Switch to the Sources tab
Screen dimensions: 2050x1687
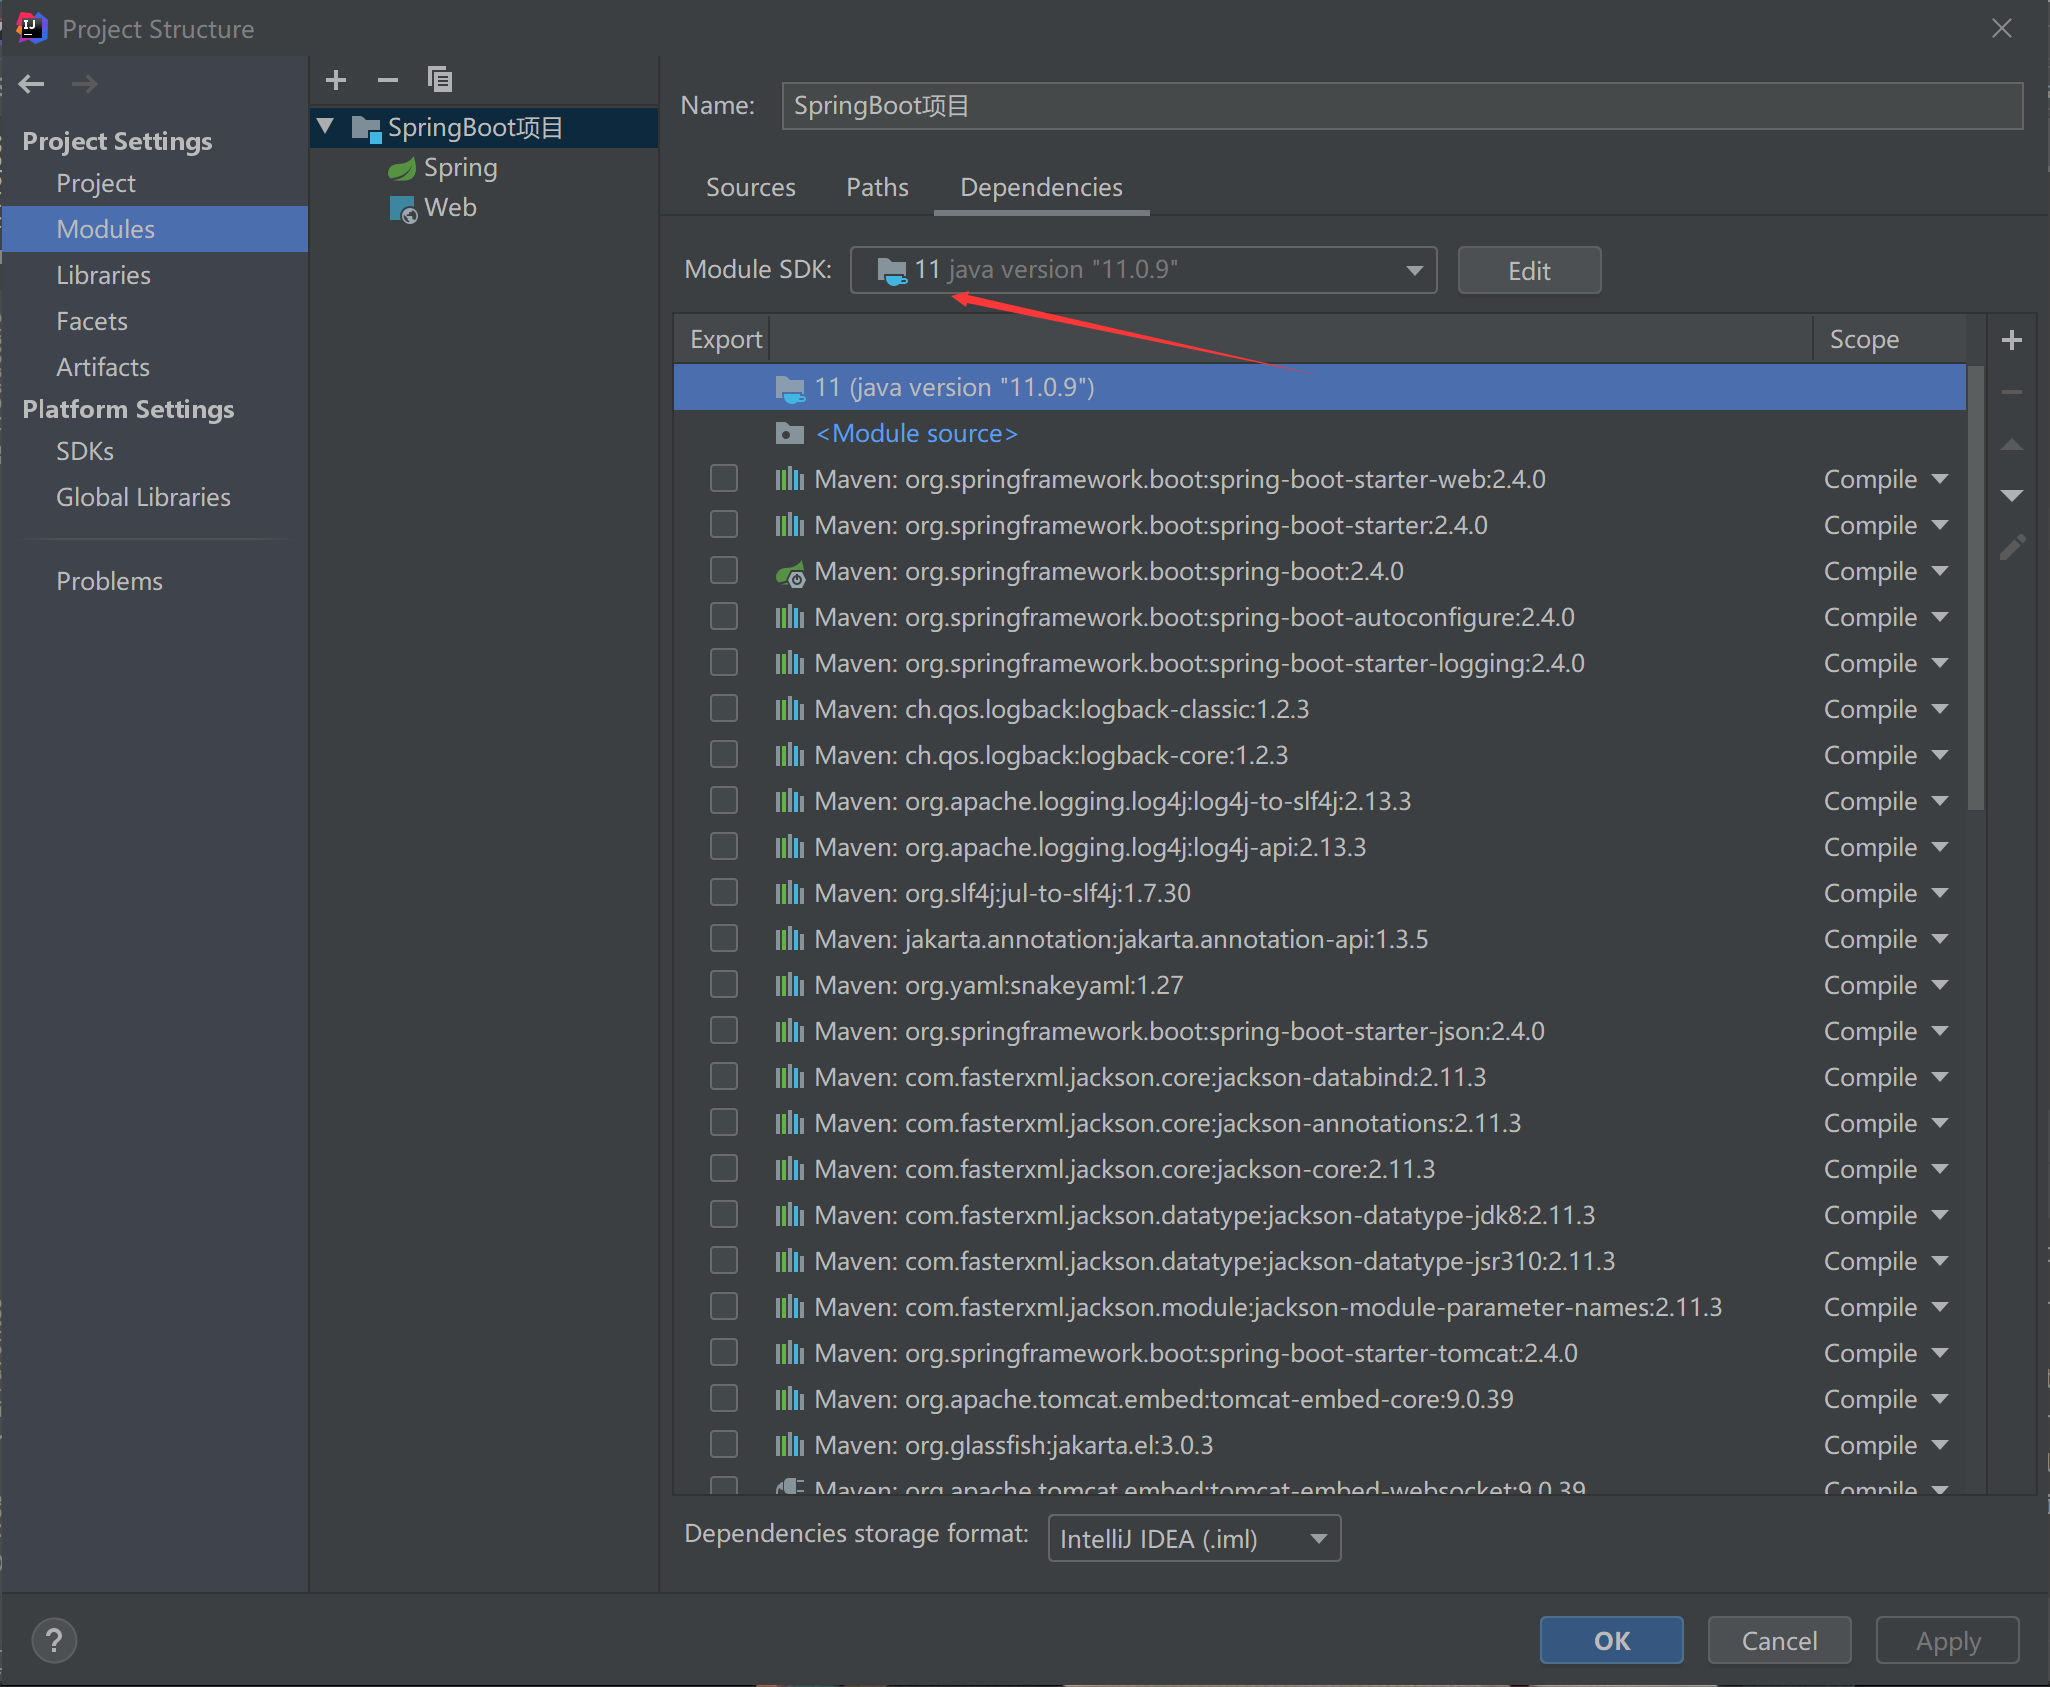(750, 188)
